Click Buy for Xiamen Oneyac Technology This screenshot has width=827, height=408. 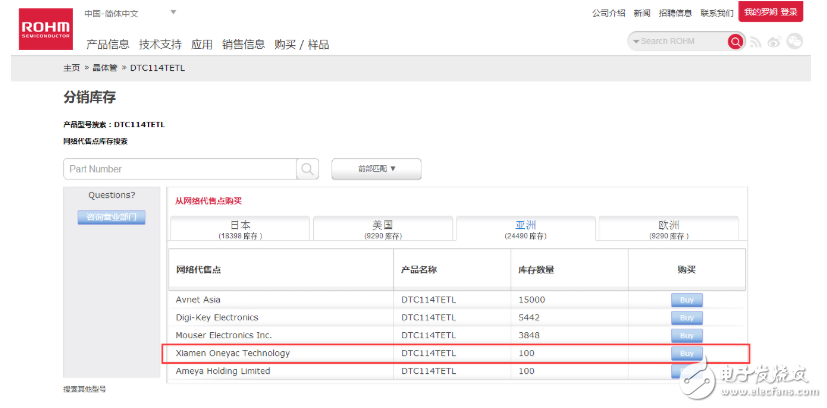click(x=687, y=354)
